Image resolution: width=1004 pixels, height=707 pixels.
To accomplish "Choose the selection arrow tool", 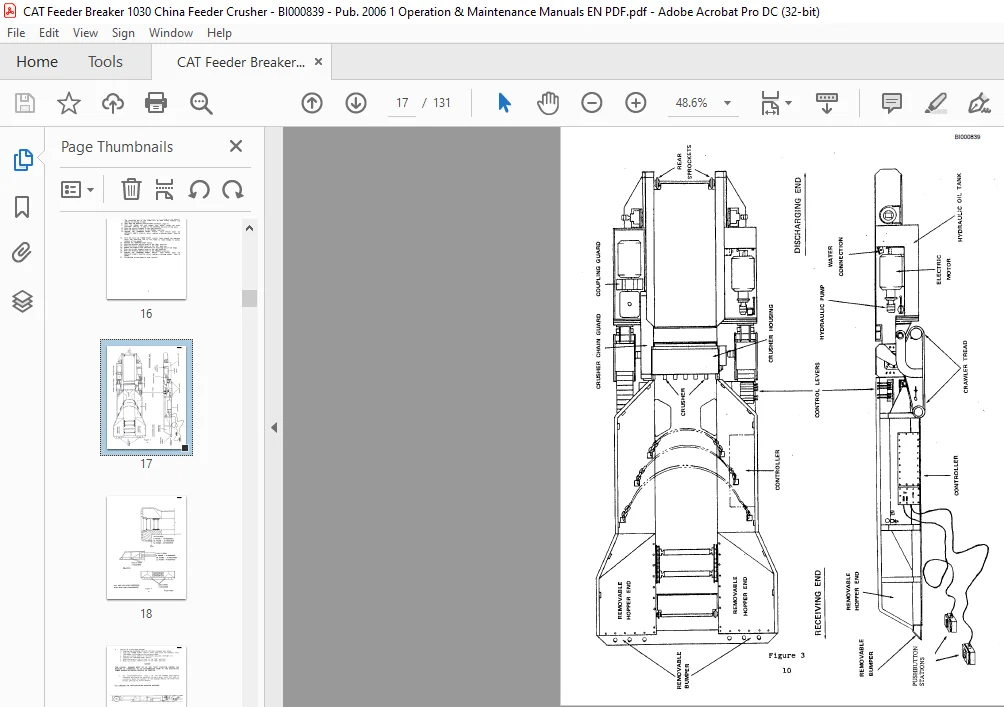I will pos(505,103).
